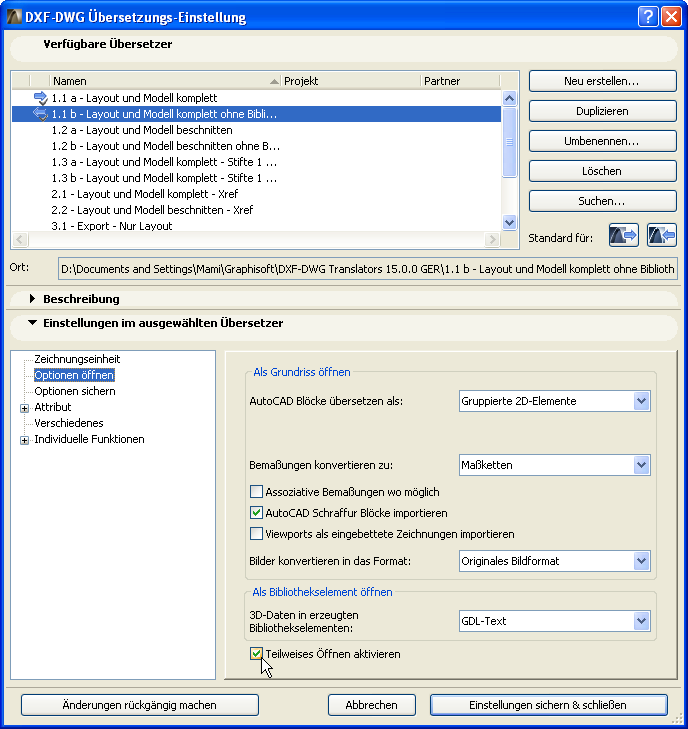Screen dimensions: 688x729
Task: Select Optionen öffnen in settings tree
Action: [x=74, y=375]
